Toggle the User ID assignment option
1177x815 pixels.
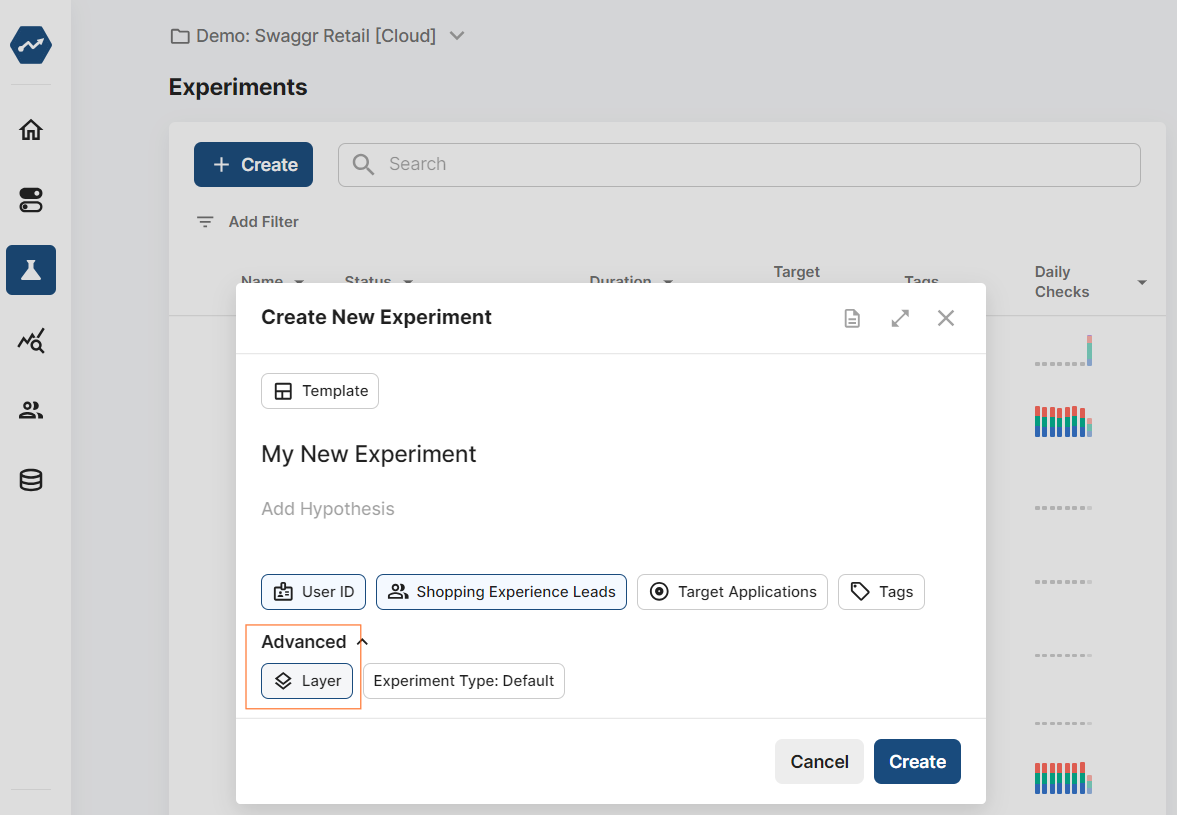[313, 591]
